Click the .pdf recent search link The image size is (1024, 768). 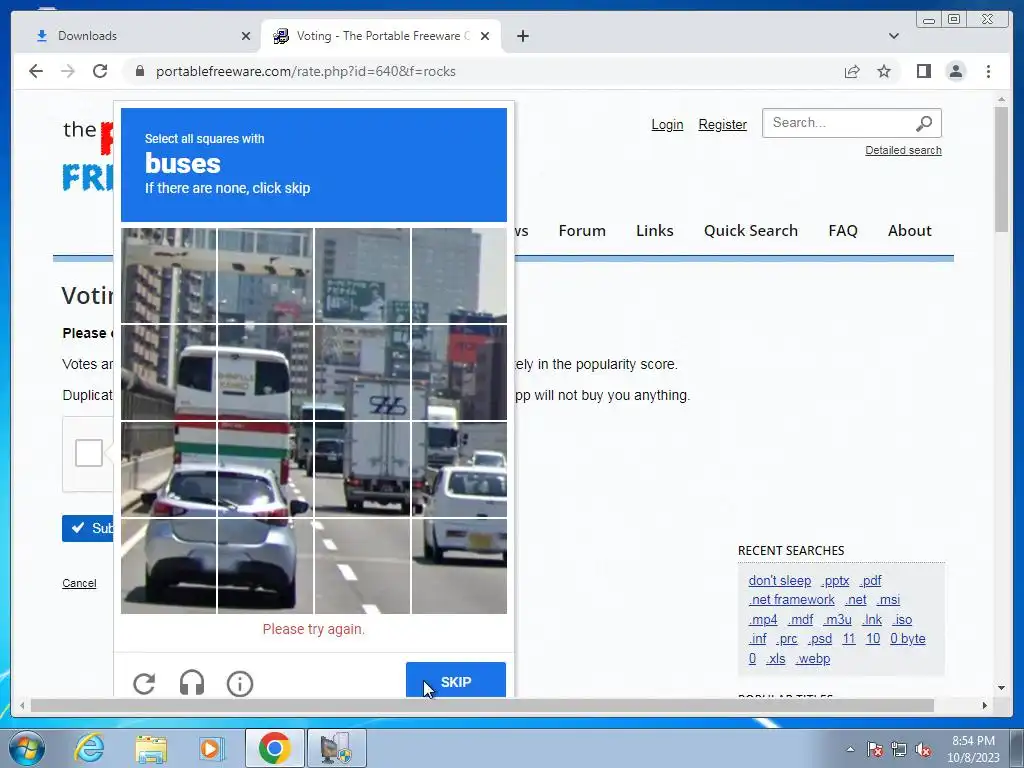coord(871,581)
